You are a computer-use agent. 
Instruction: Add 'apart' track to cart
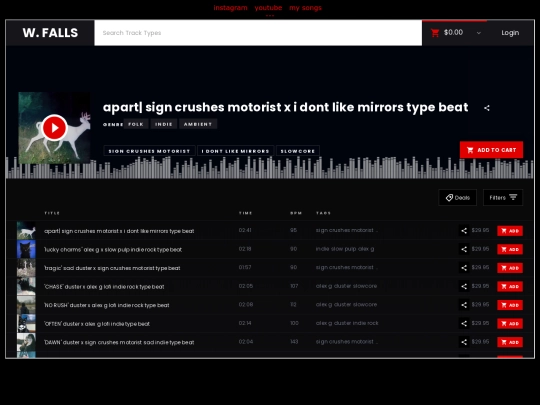coord(510,231)
